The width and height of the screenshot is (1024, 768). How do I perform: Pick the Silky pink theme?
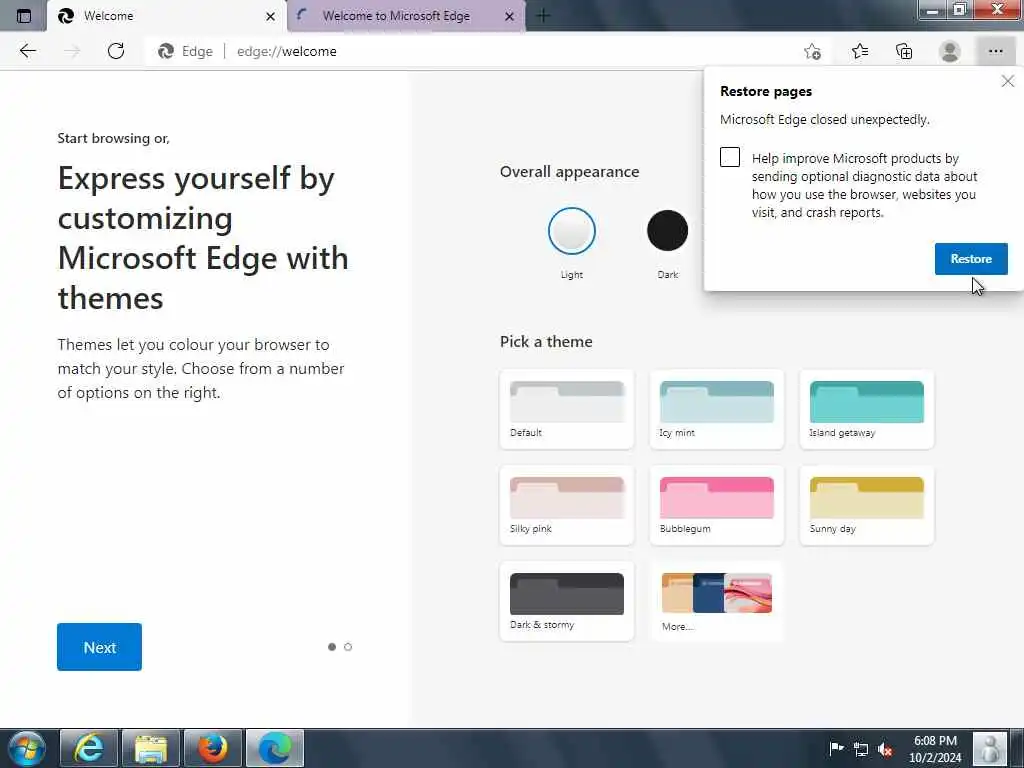pyautogui.click(x=566, y=505)
